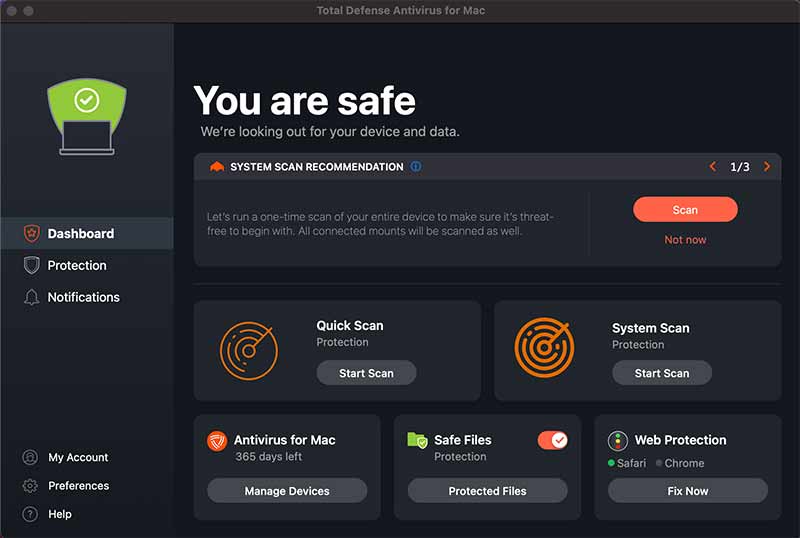
Task: Go to next recommendation with right arrow
Action: pyautogui.click(x=766, y=166)
